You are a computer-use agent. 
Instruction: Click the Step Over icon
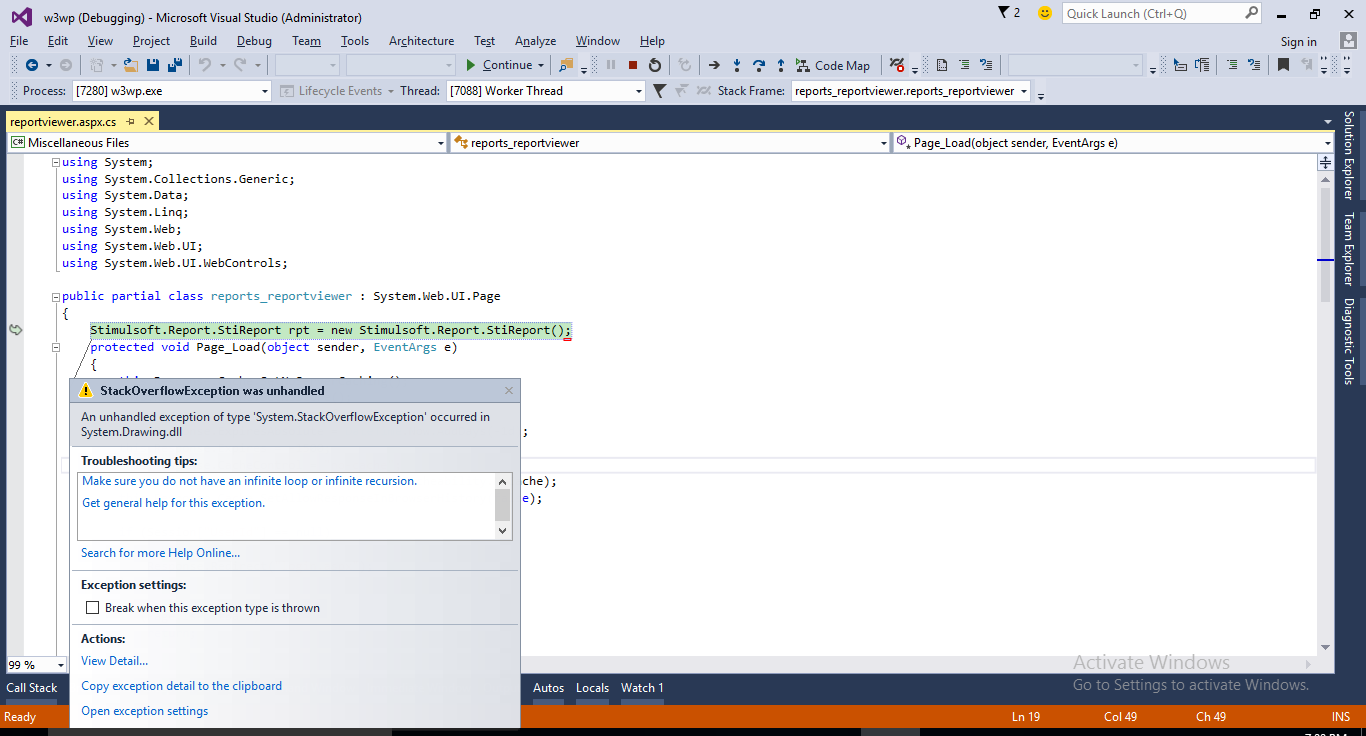[x=759, y=65]
